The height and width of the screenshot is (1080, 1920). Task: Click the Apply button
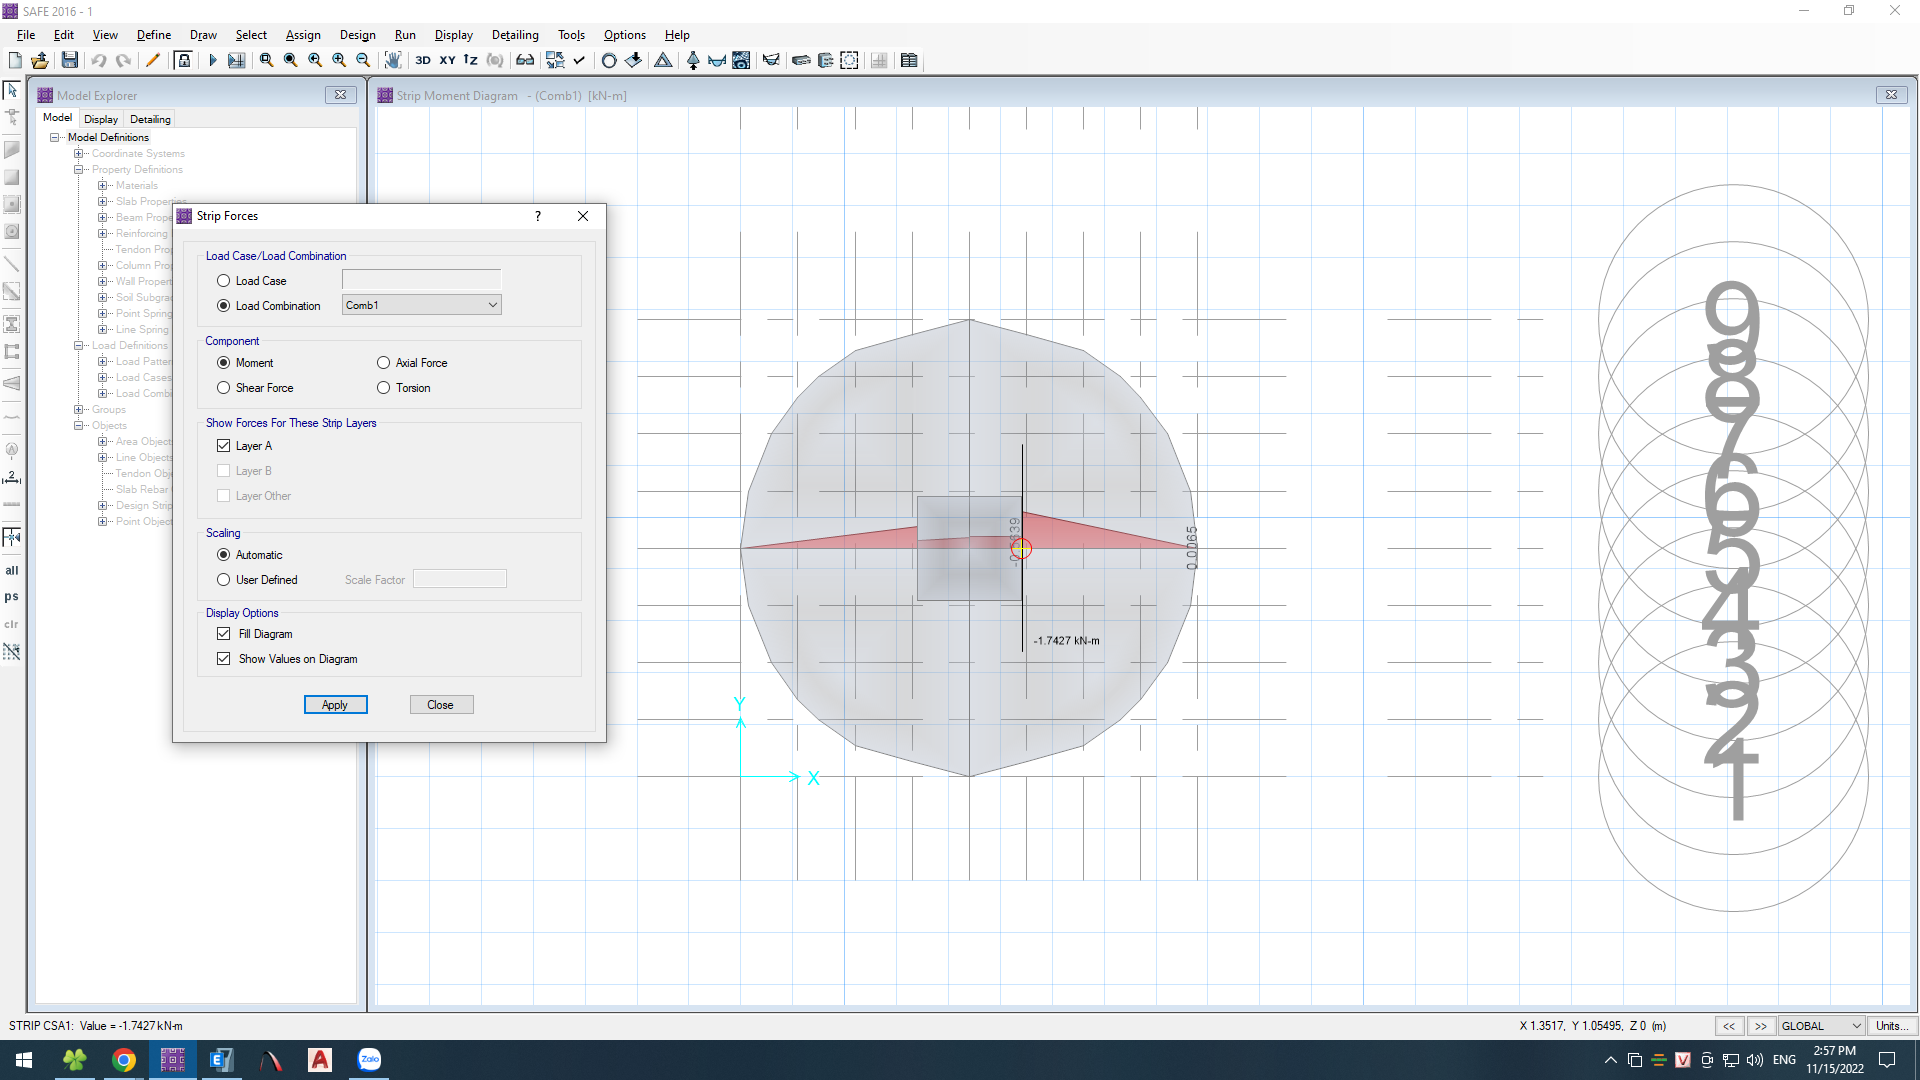coord(335,705)
